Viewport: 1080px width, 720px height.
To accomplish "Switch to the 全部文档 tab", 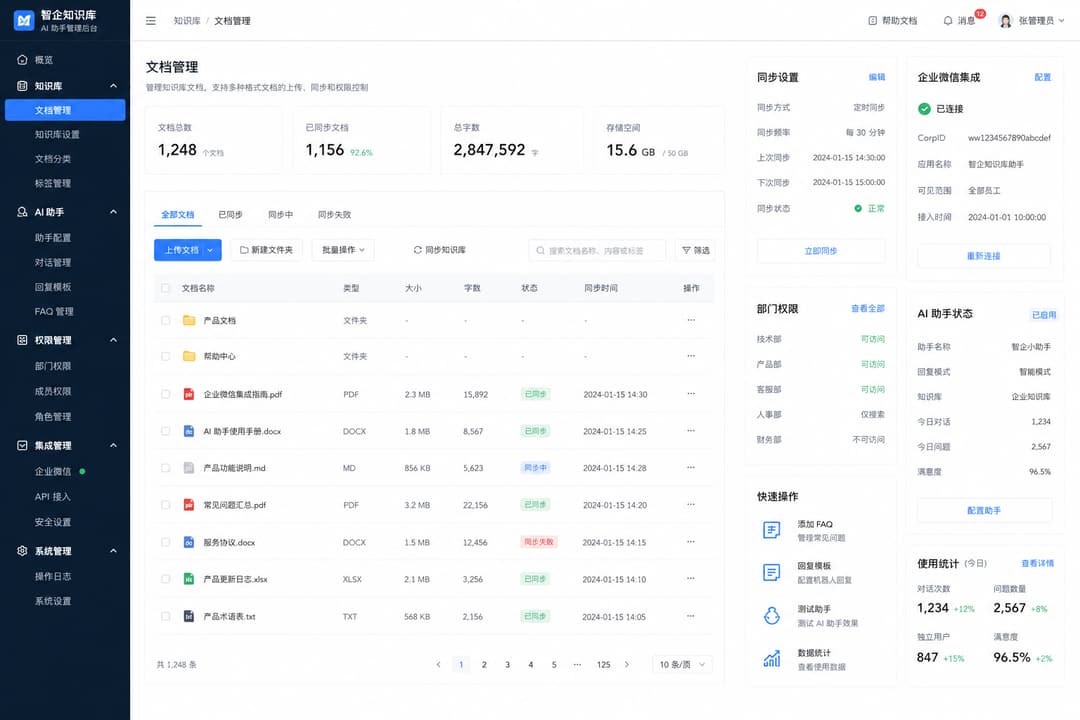I will pyautogui.click(x=178, y=215).
